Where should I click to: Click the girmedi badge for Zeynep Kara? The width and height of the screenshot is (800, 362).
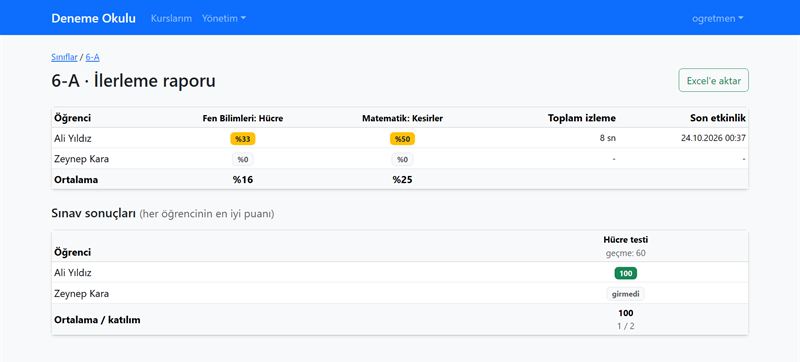(x=626, y=294)
